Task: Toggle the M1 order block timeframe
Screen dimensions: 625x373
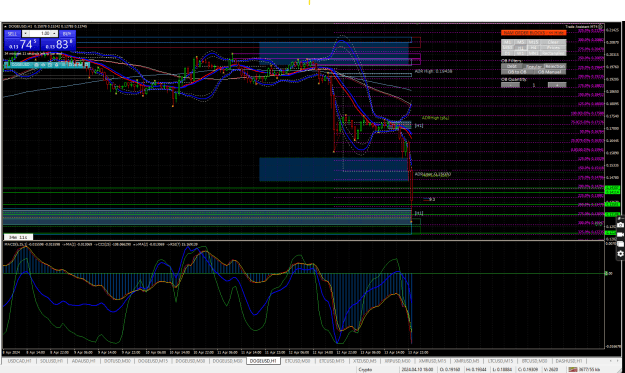Action: click(507, 42)
